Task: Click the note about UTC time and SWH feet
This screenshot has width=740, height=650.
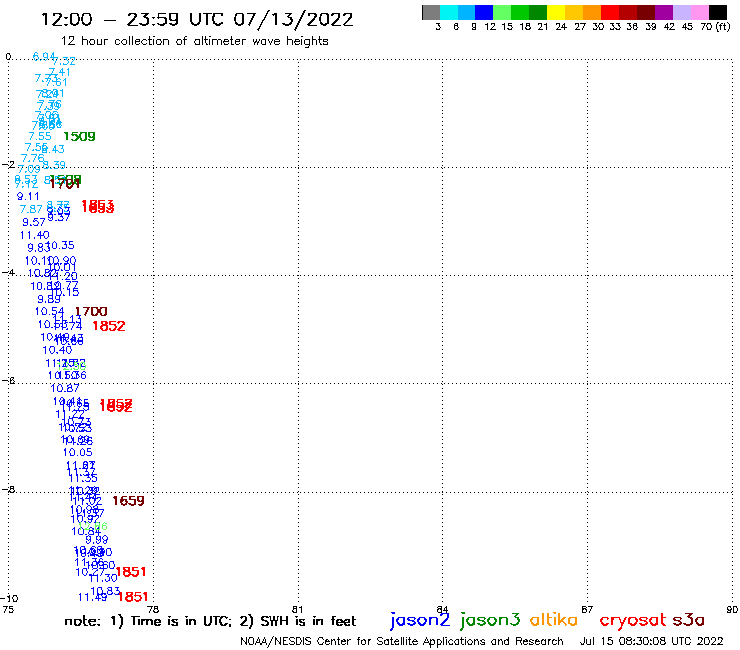Action: pos(210,621)
